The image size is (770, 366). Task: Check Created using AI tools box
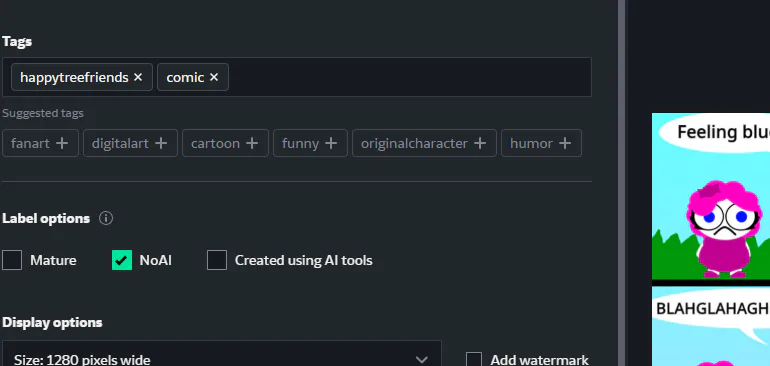click(x=217, y=260)
